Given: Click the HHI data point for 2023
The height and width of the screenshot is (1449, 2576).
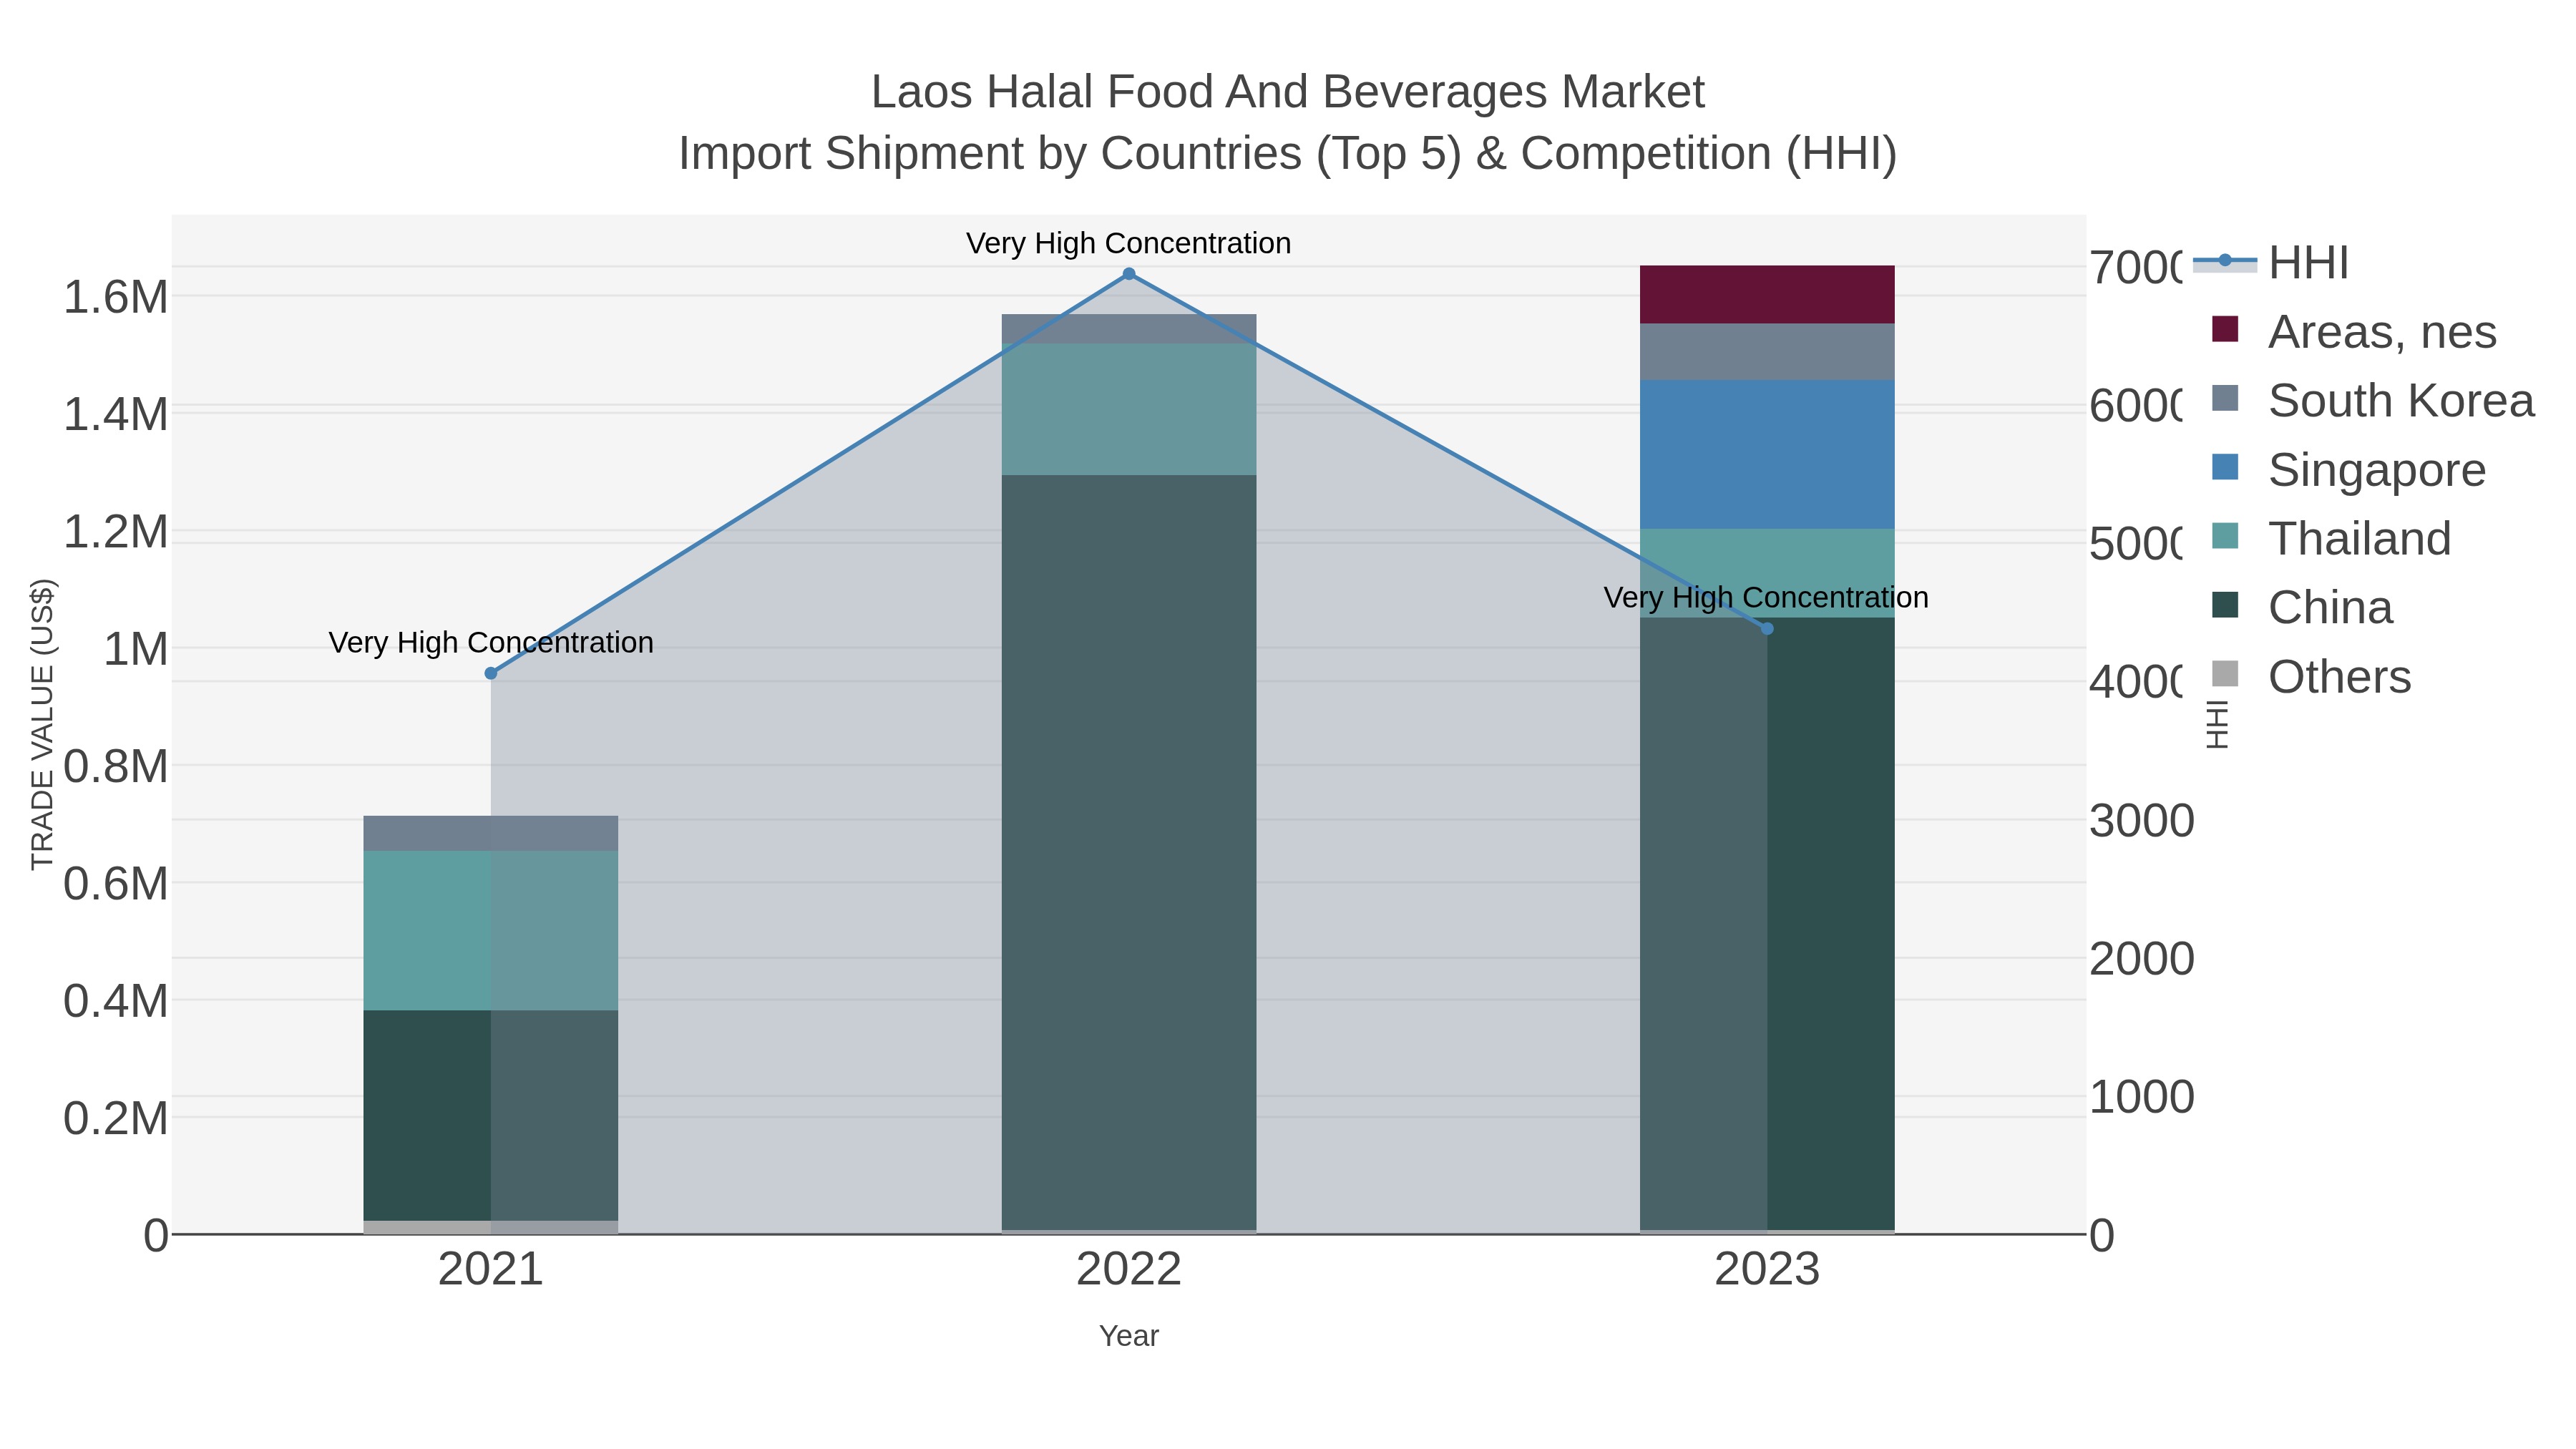Looking at the screenshot, I should [x=1767, y=629].
